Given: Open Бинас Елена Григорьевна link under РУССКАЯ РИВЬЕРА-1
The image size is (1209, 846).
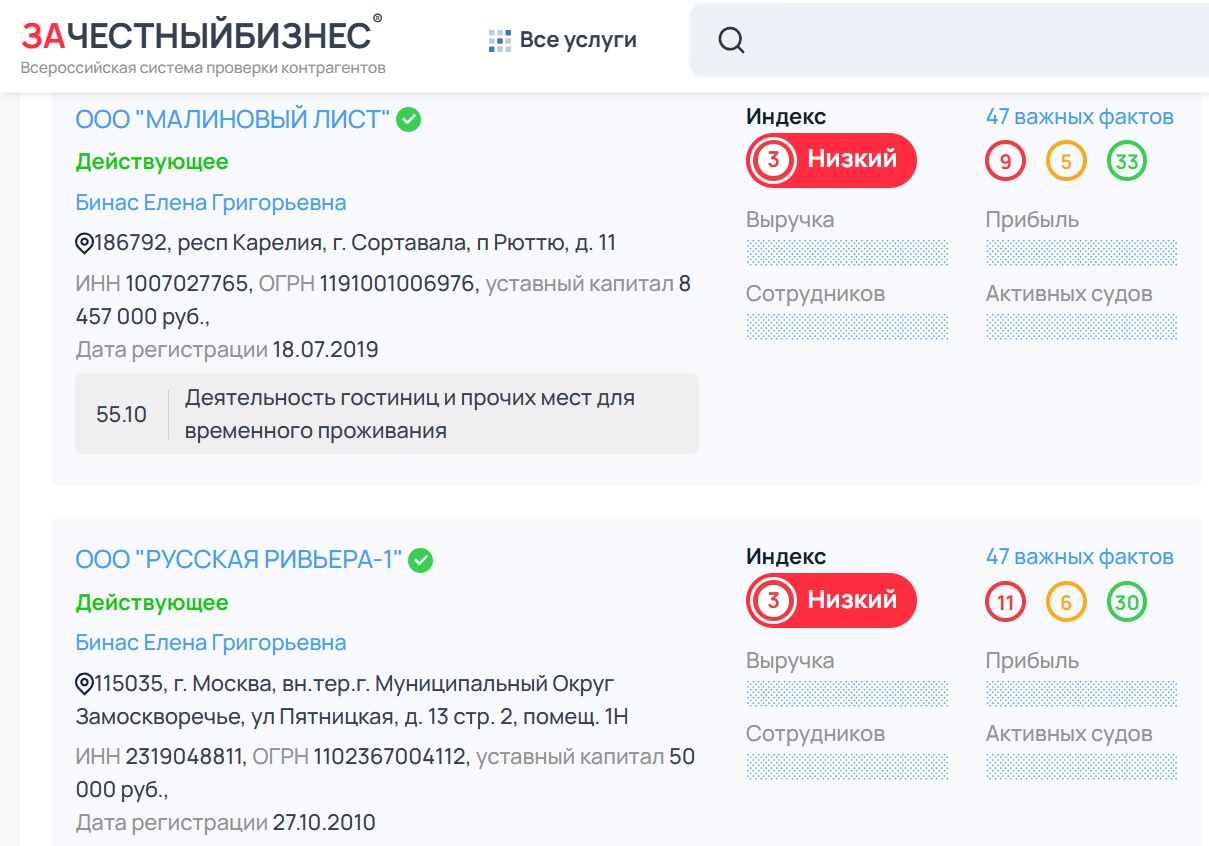Looking at the screenshot, I should click(x=211, y=642).
